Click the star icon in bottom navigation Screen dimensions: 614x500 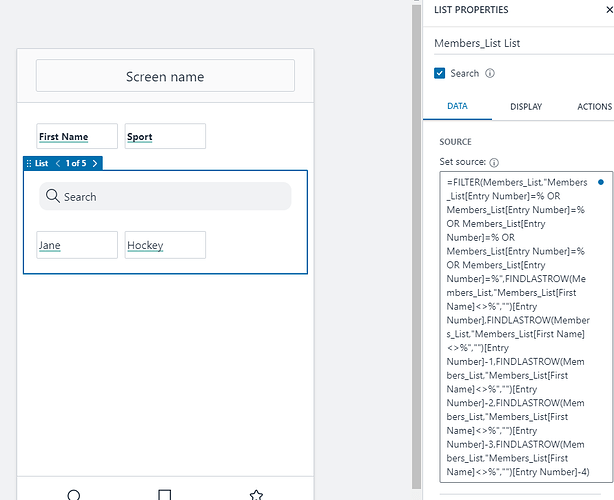(256, 494)
